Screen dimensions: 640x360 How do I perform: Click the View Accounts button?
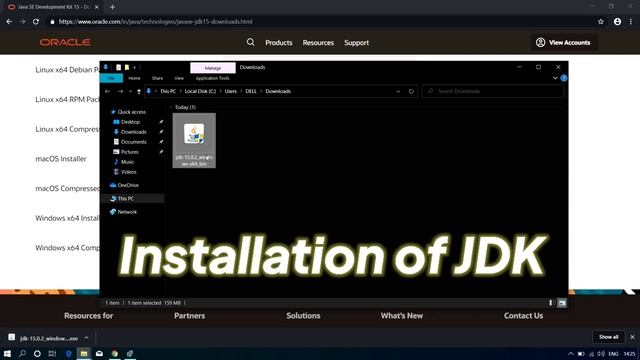coord(564,42)
